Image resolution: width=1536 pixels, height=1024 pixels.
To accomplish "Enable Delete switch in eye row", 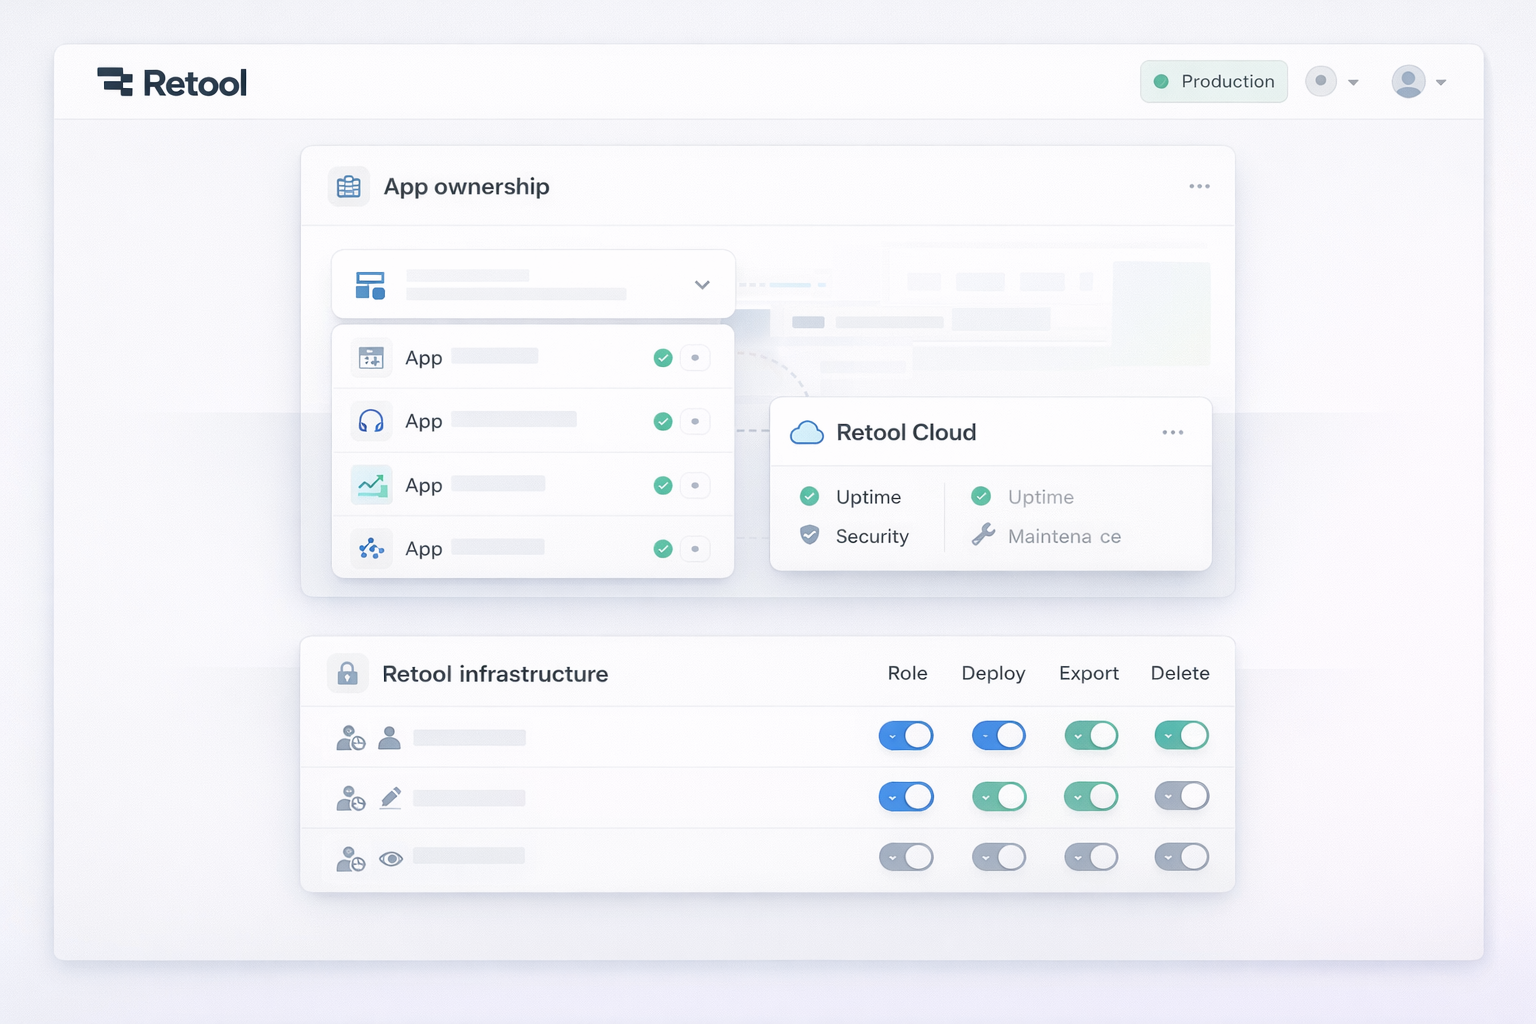I will [x=1182, y=857].
